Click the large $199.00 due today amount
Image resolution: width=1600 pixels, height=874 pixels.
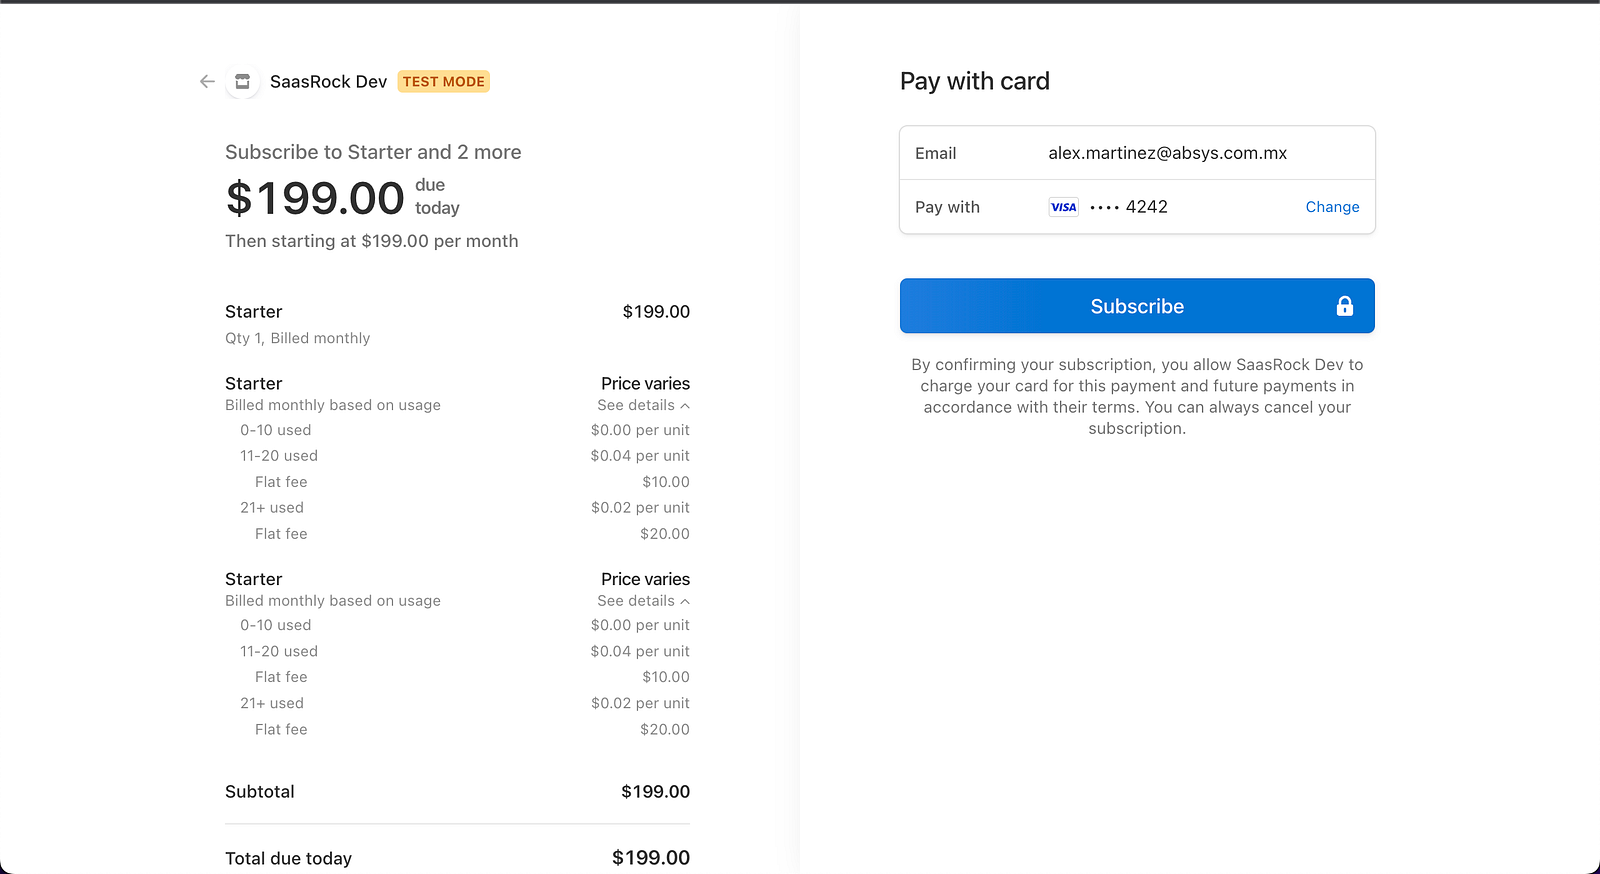315,198
